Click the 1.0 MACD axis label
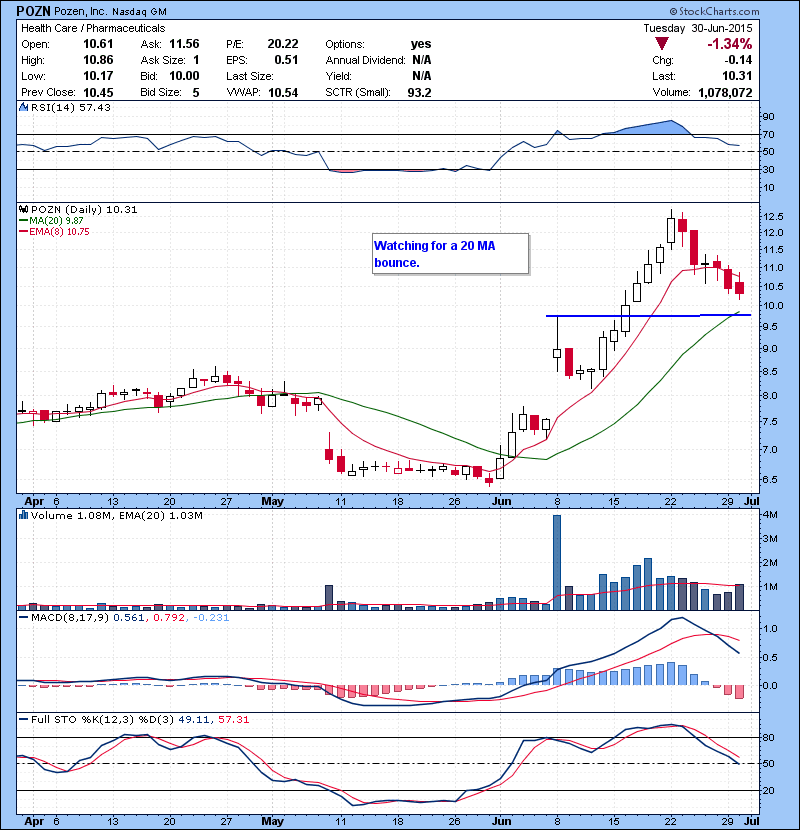 (770, 629)
